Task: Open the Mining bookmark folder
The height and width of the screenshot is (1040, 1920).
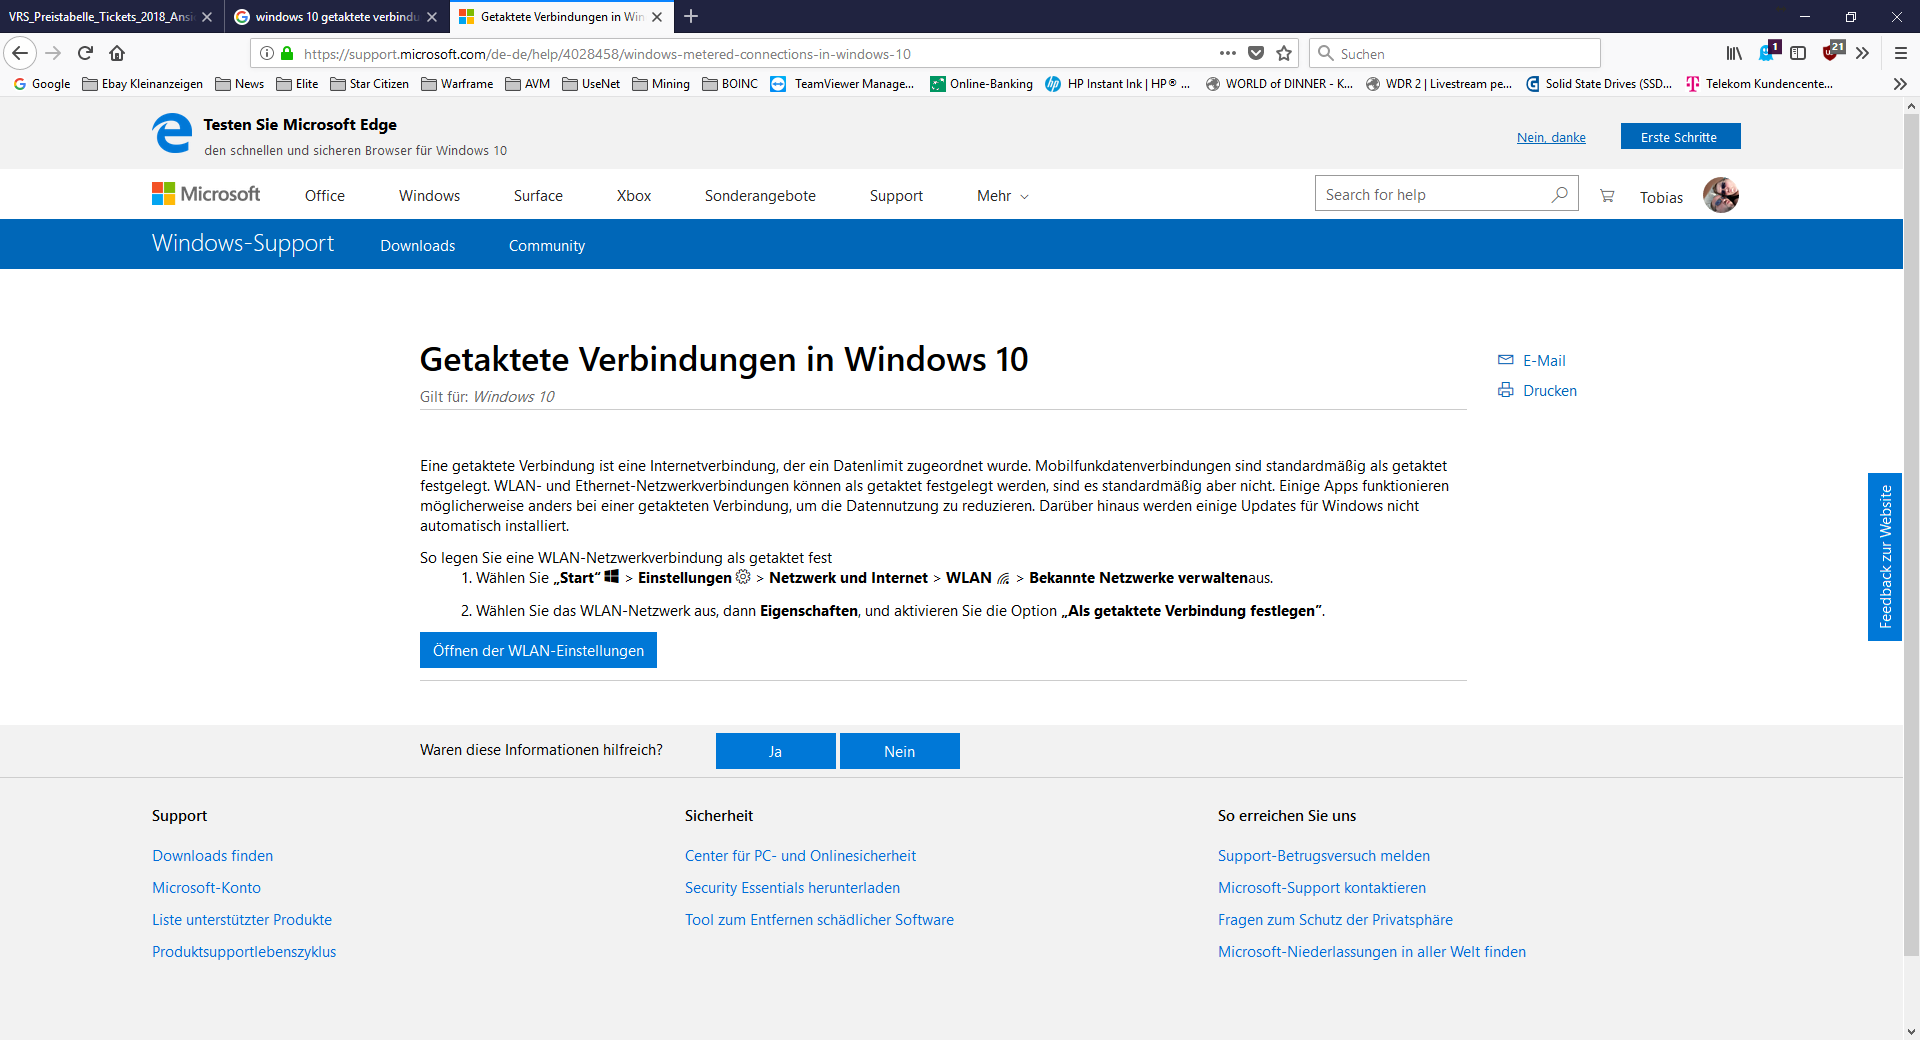Action: (661, 84)
